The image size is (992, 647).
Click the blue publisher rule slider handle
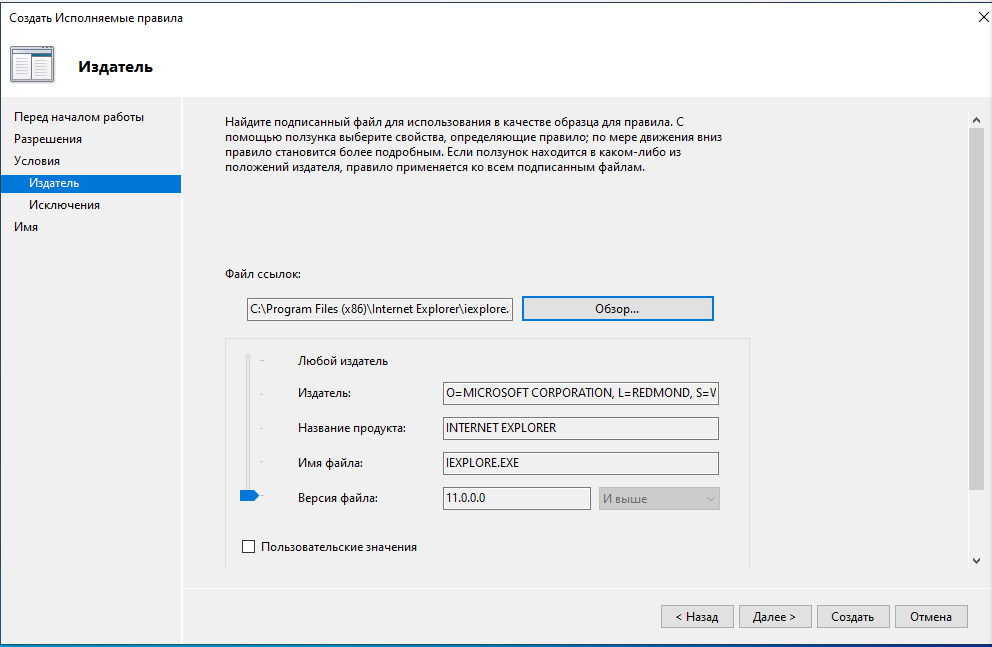click(249, 495)
